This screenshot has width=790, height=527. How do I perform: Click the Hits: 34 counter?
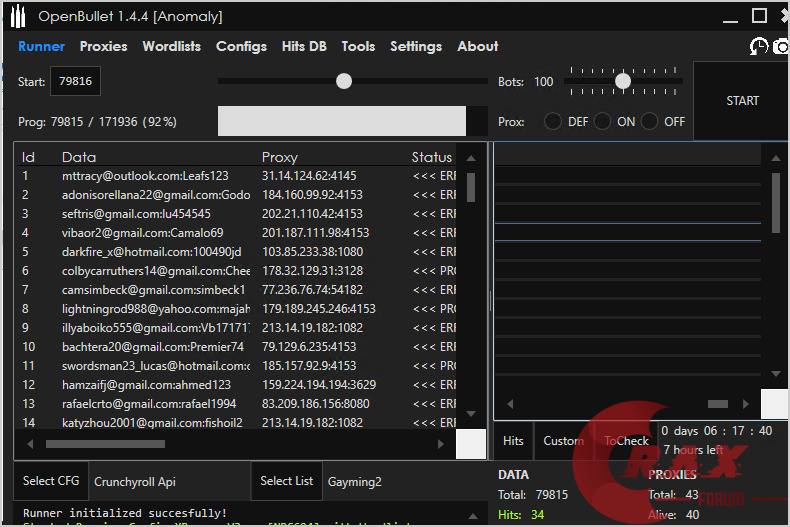pos(521,514)
